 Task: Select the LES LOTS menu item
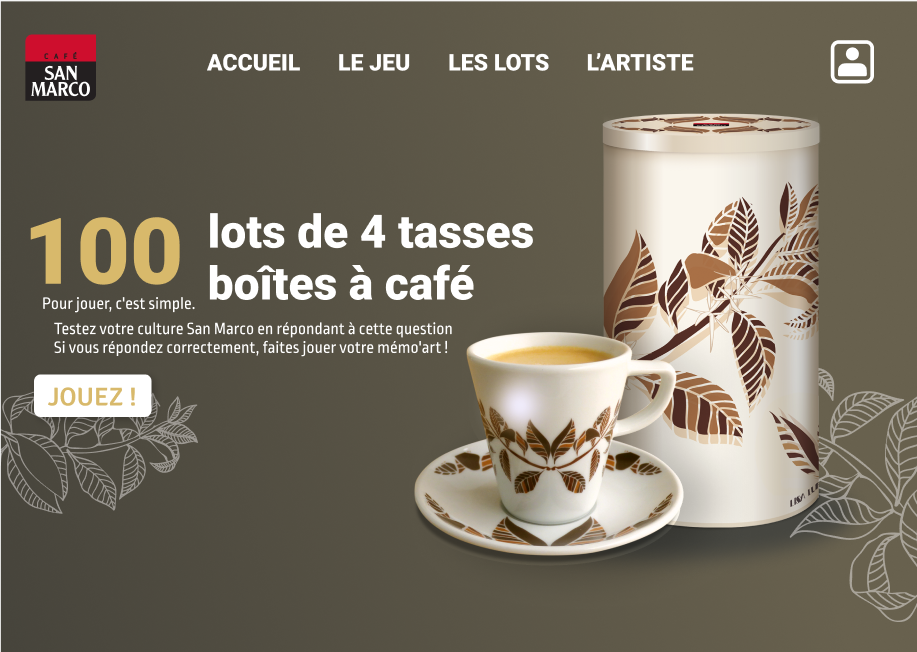pyautogui.click(x=498, y=63)
